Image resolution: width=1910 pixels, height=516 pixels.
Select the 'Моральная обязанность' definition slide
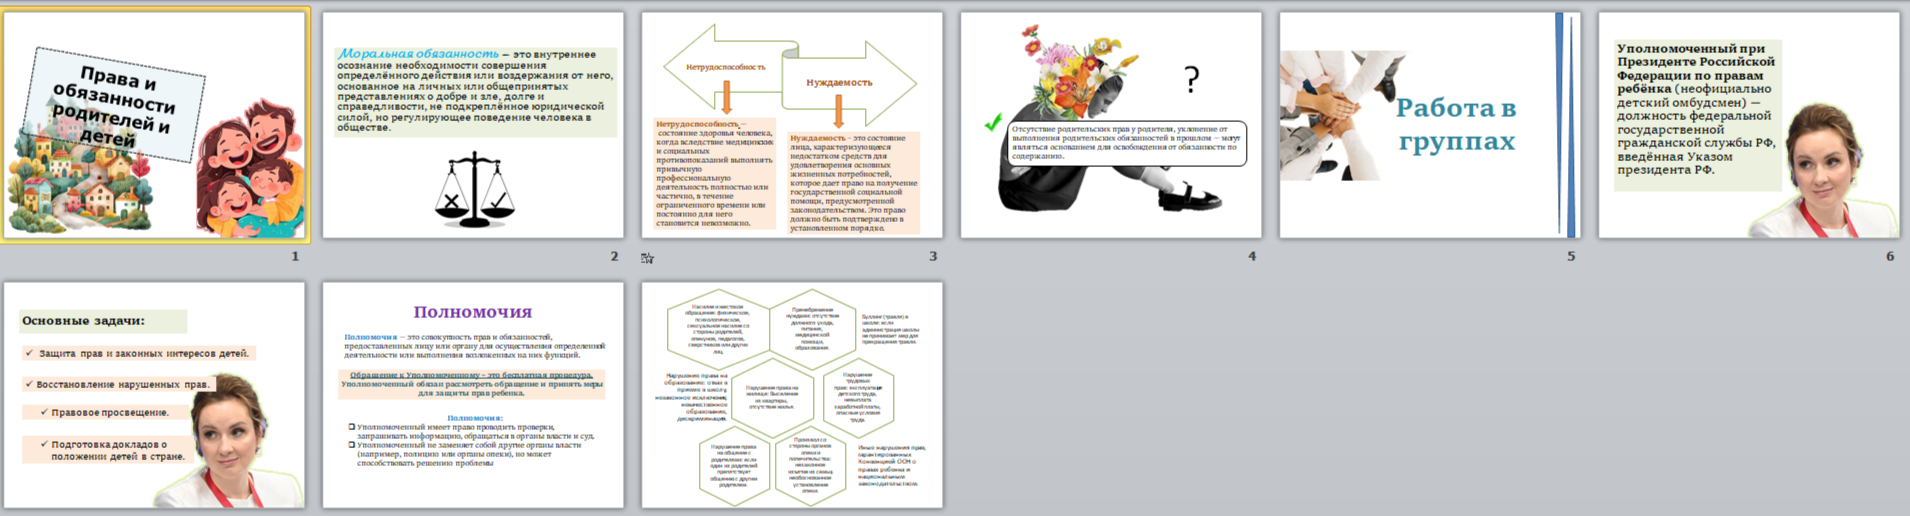pyautogui.click(x=473, y=125)
